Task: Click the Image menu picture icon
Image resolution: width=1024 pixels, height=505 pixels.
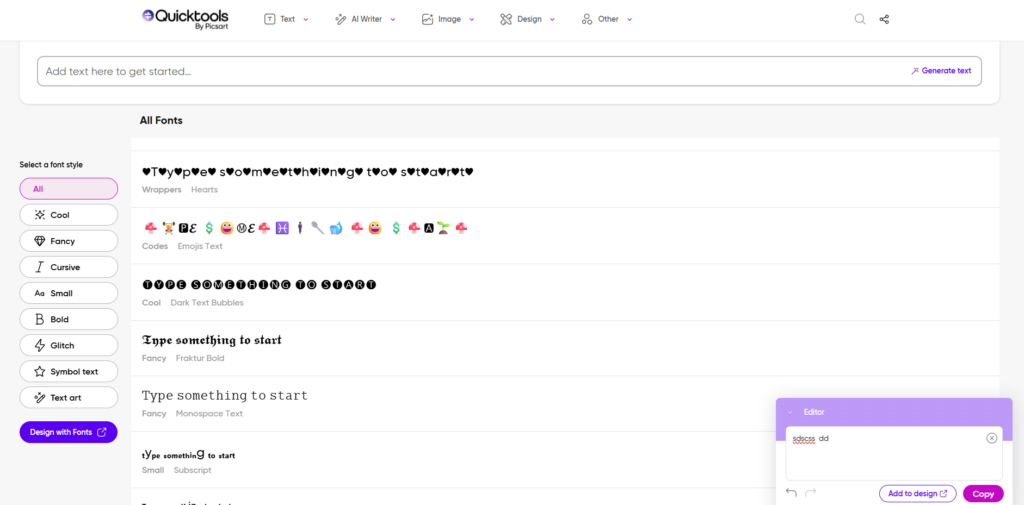Action: 427,19
